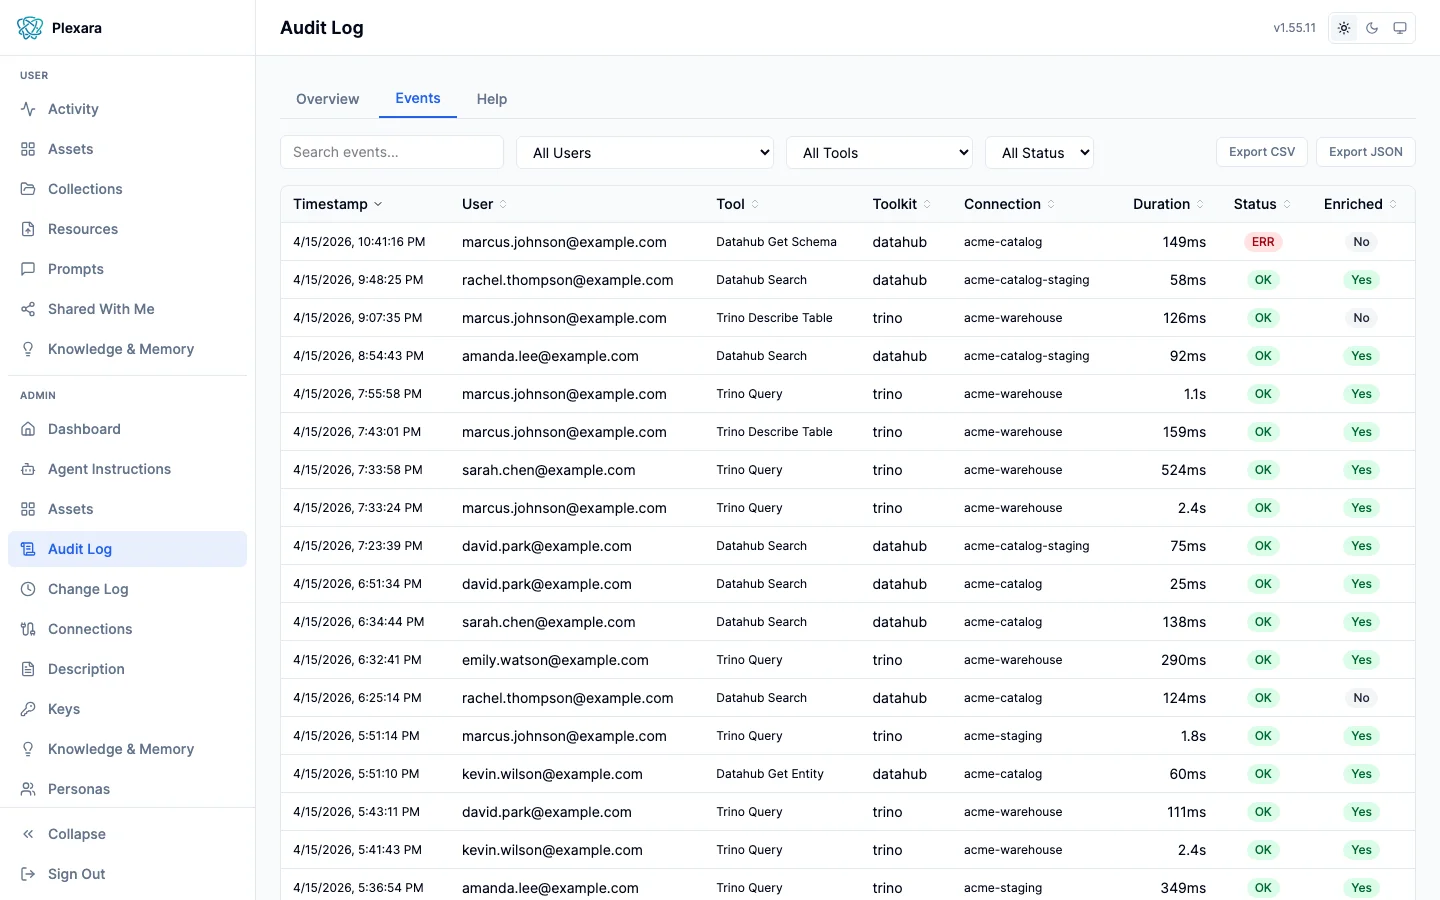Click the ERR status badge
Image resolution: width=1440 pixels, height=900 pixels.
[1263, 242]
